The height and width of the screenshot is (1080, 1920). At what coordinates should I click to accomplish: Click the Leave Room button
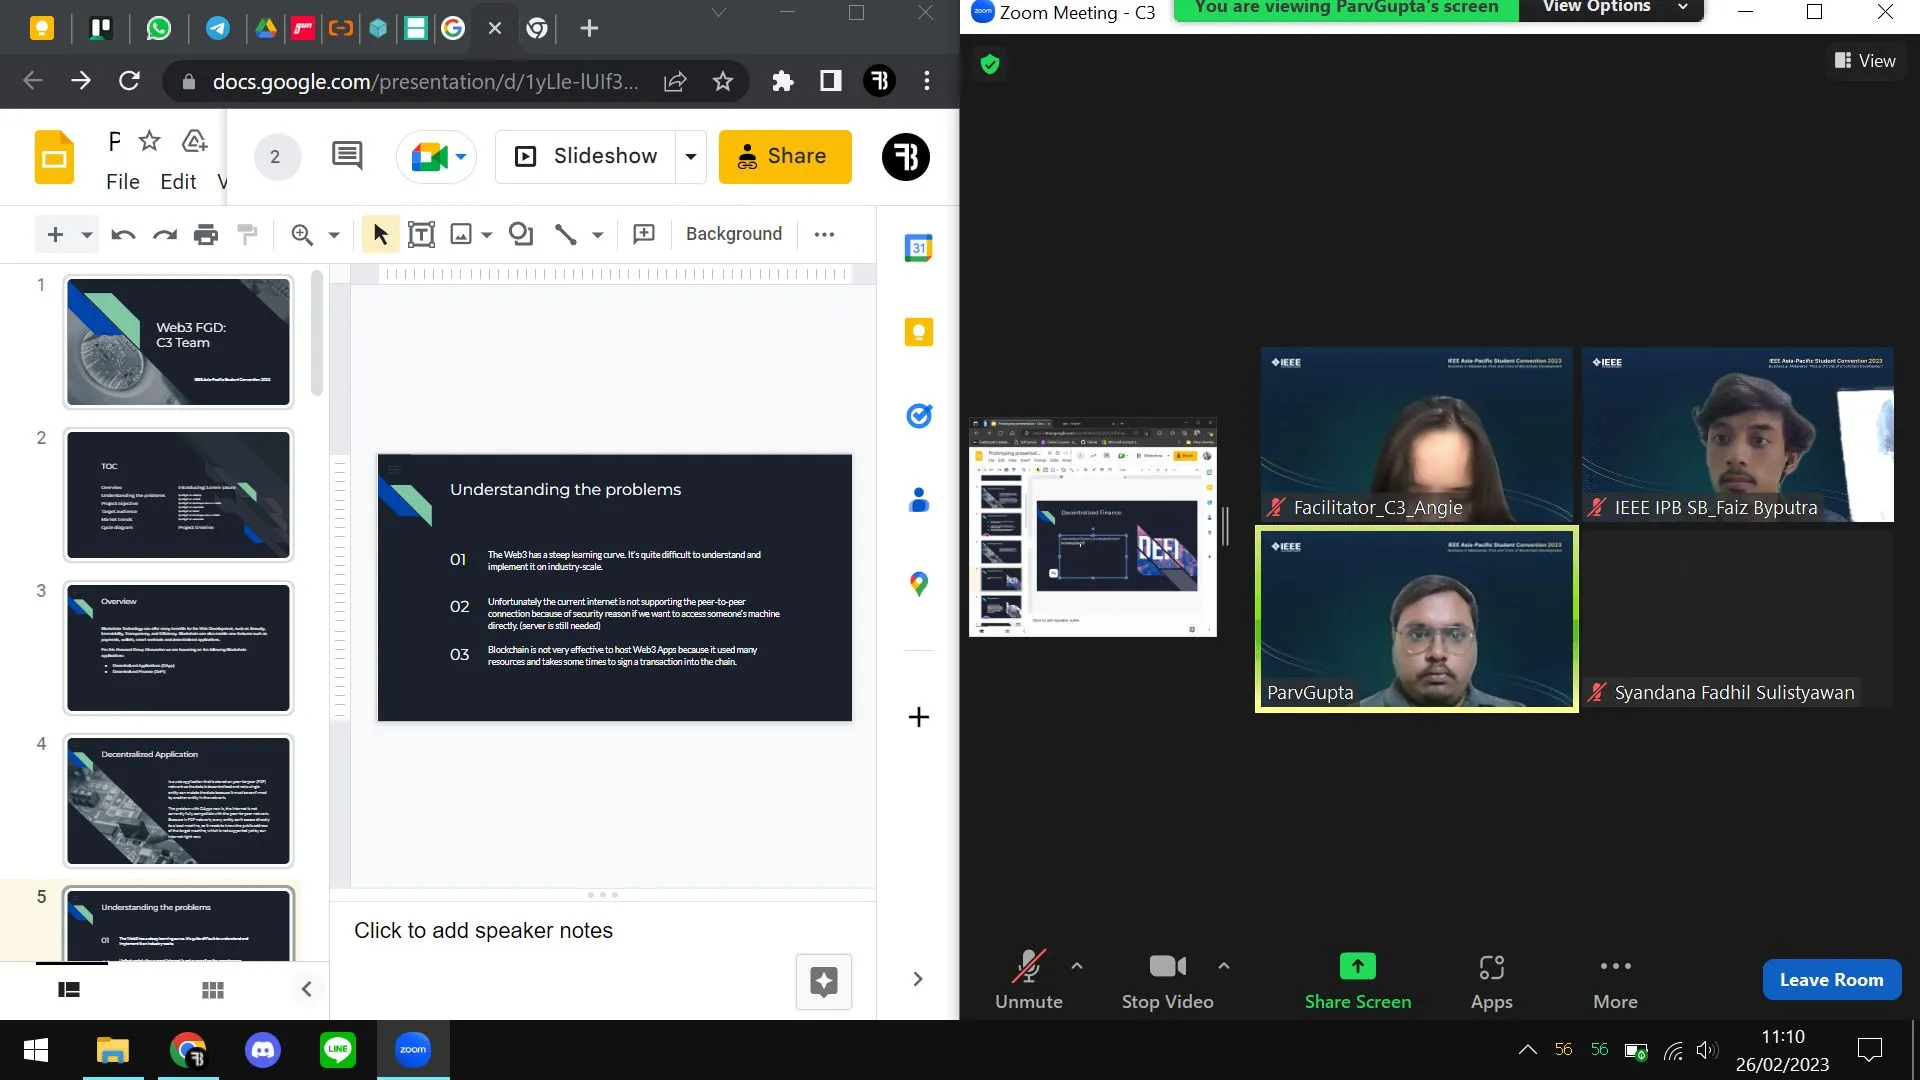[1832, 980]
